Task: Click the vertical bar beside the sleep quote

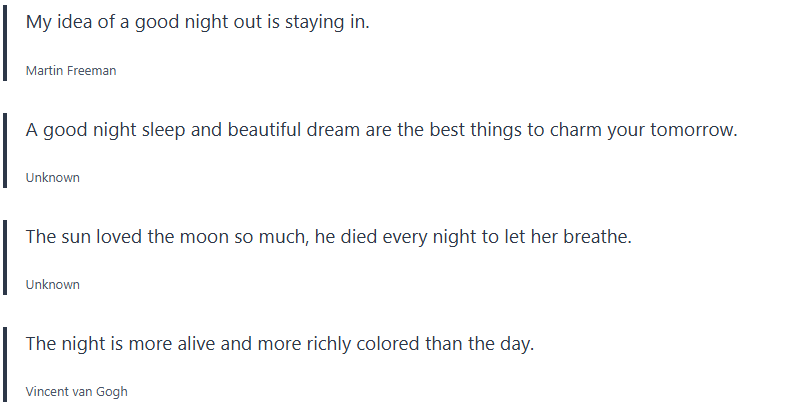Action: point(6,149)
